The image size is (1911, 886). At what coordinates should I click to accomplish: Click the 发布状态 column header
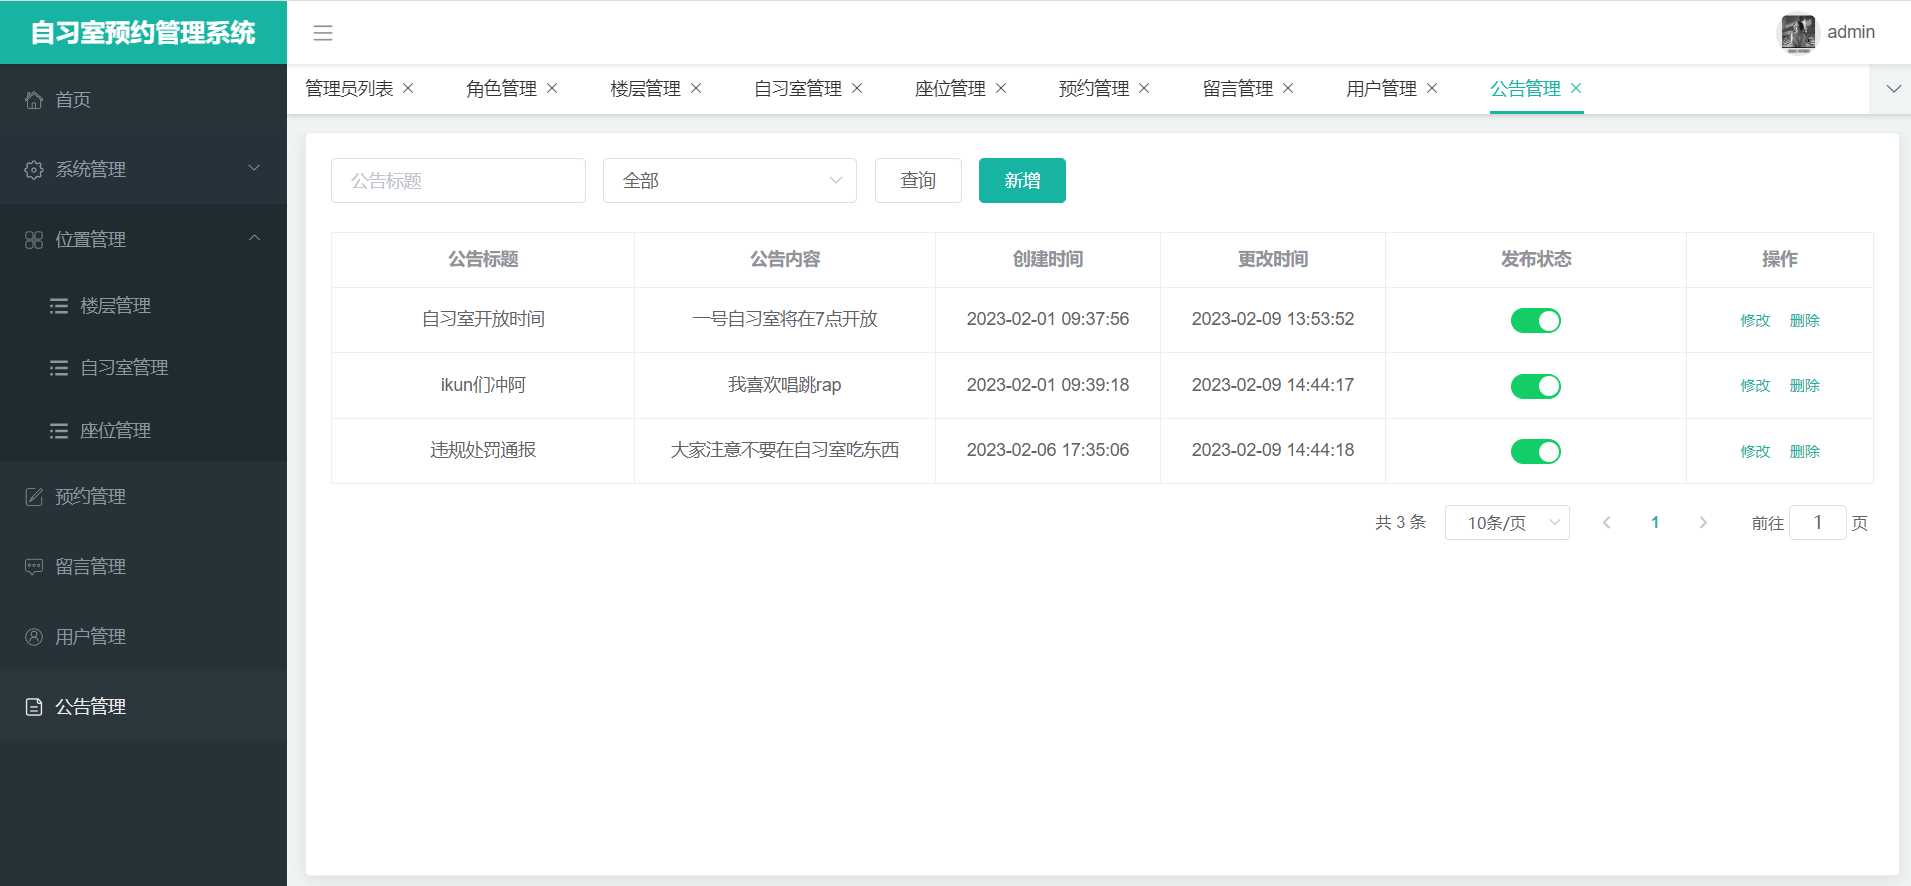[1536, 260]
